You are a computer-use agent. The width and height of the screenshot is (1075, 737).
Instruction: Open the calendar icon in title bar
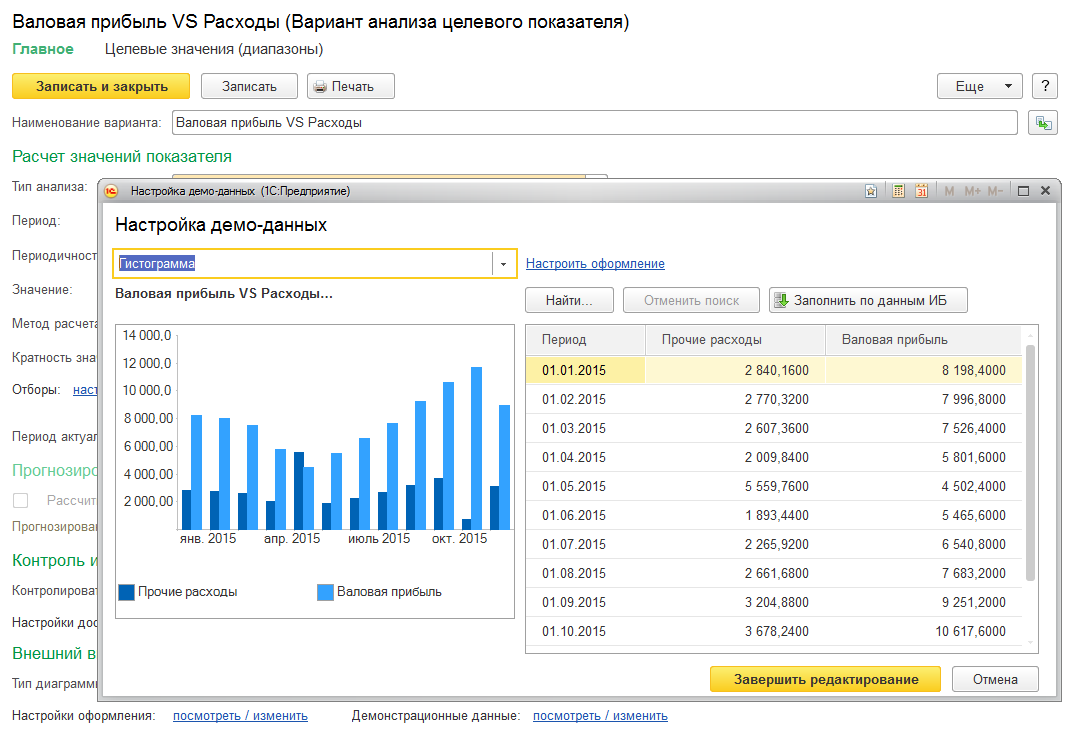point(921,191)
